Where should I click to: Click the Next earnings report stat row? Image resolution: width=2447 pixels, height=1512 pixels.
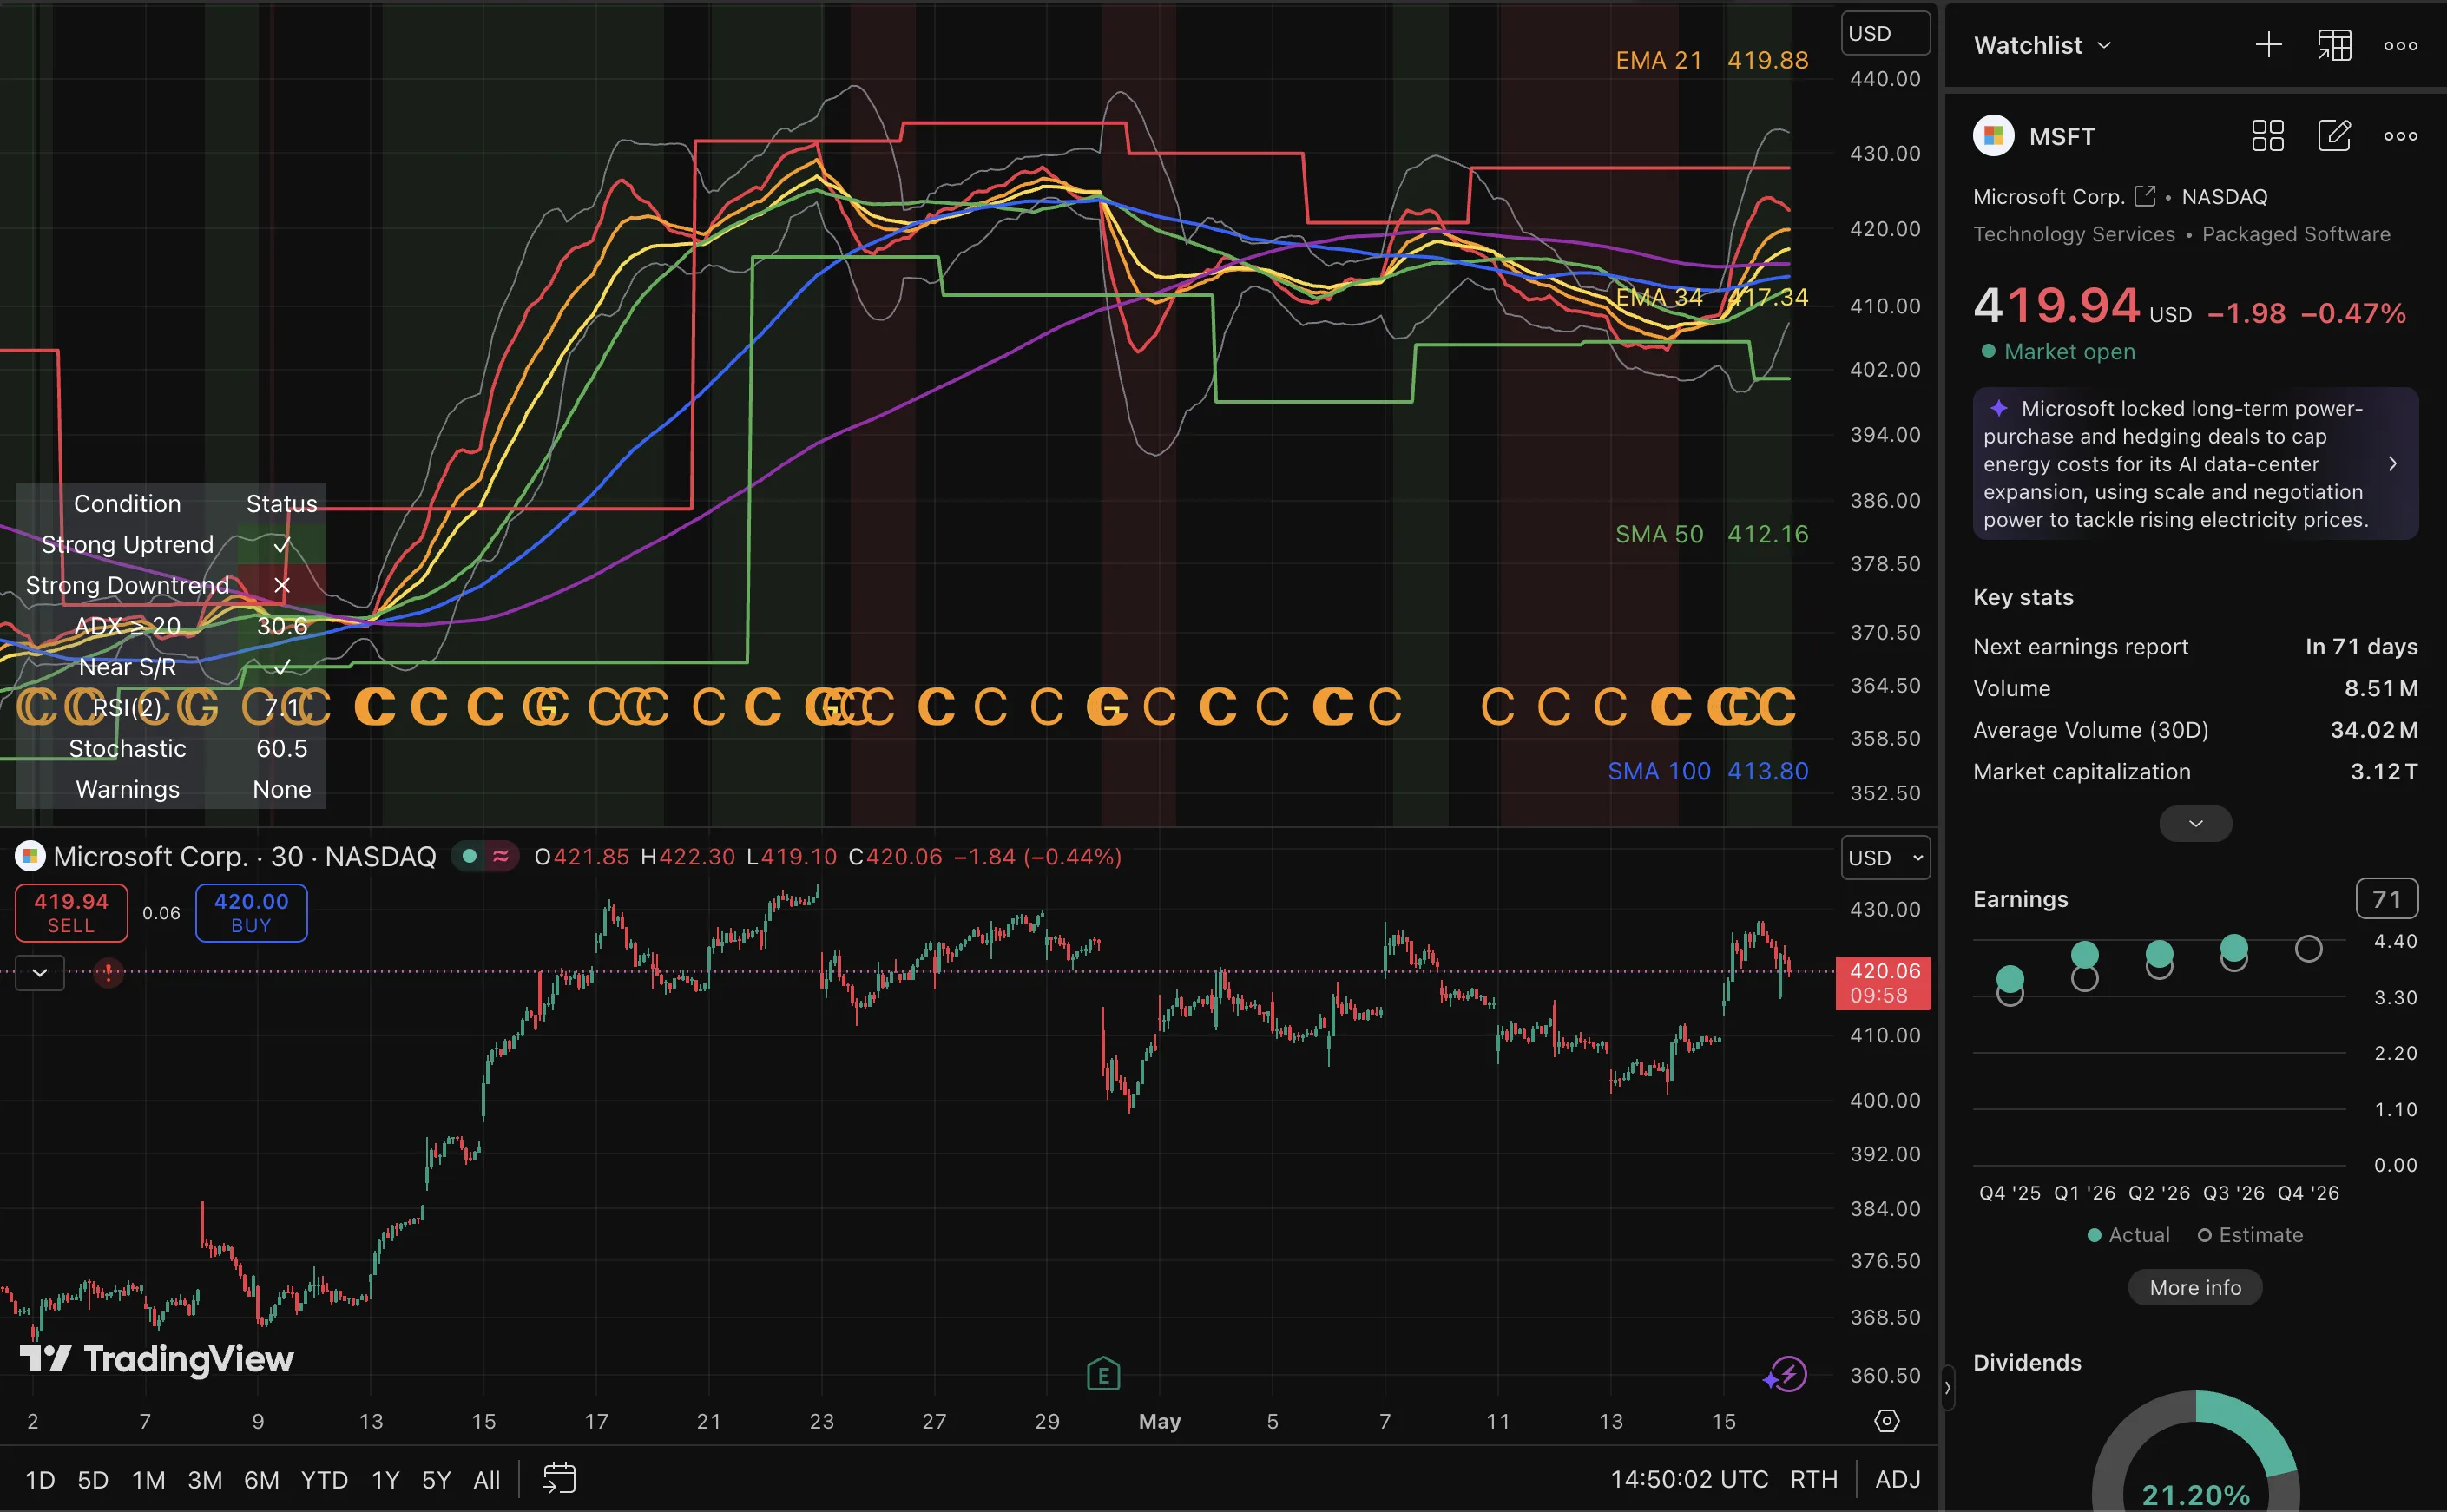(x=2195, y=646)
